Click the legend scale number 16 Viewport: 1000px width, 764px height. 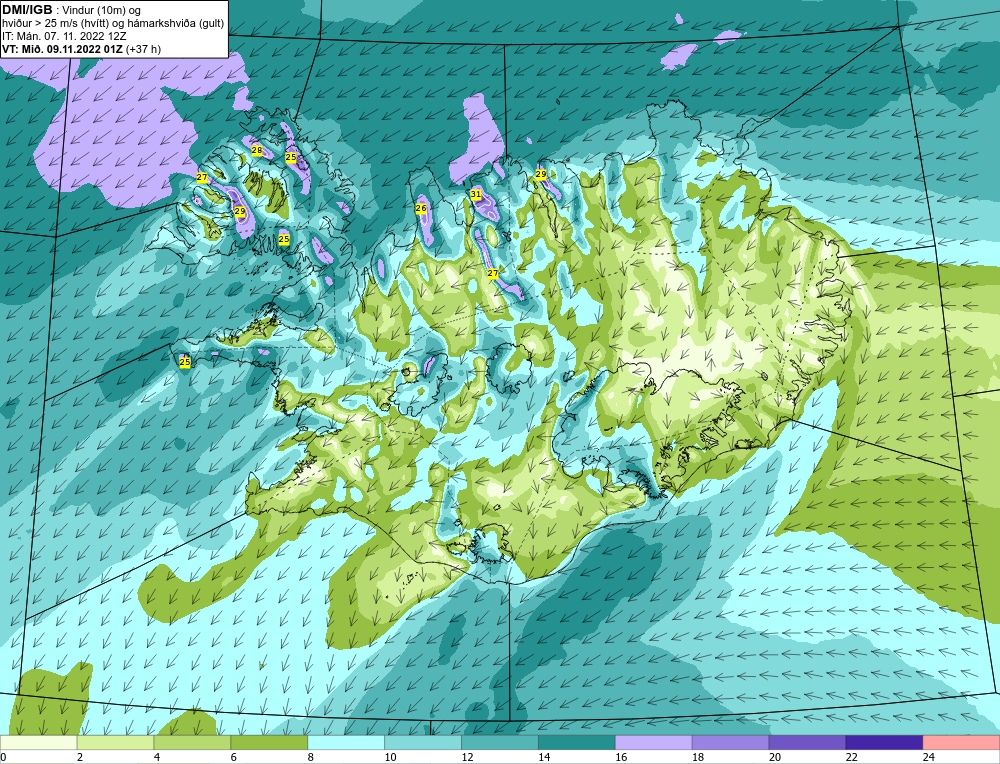tap(621, 757)
